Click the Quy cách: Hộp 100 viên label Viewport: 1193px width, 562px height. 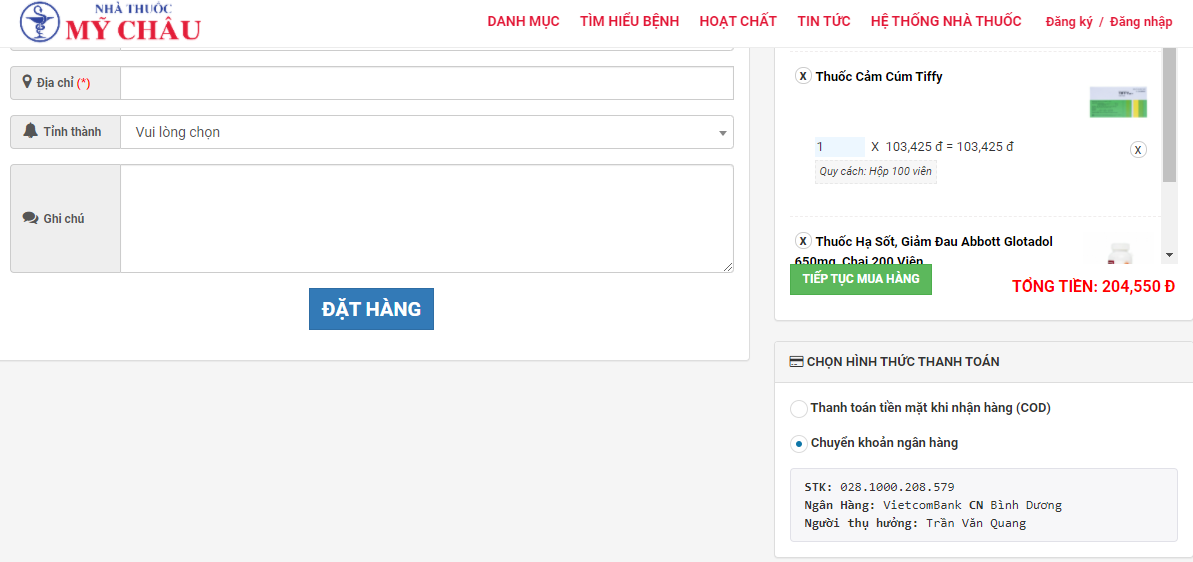pos(876,172)
